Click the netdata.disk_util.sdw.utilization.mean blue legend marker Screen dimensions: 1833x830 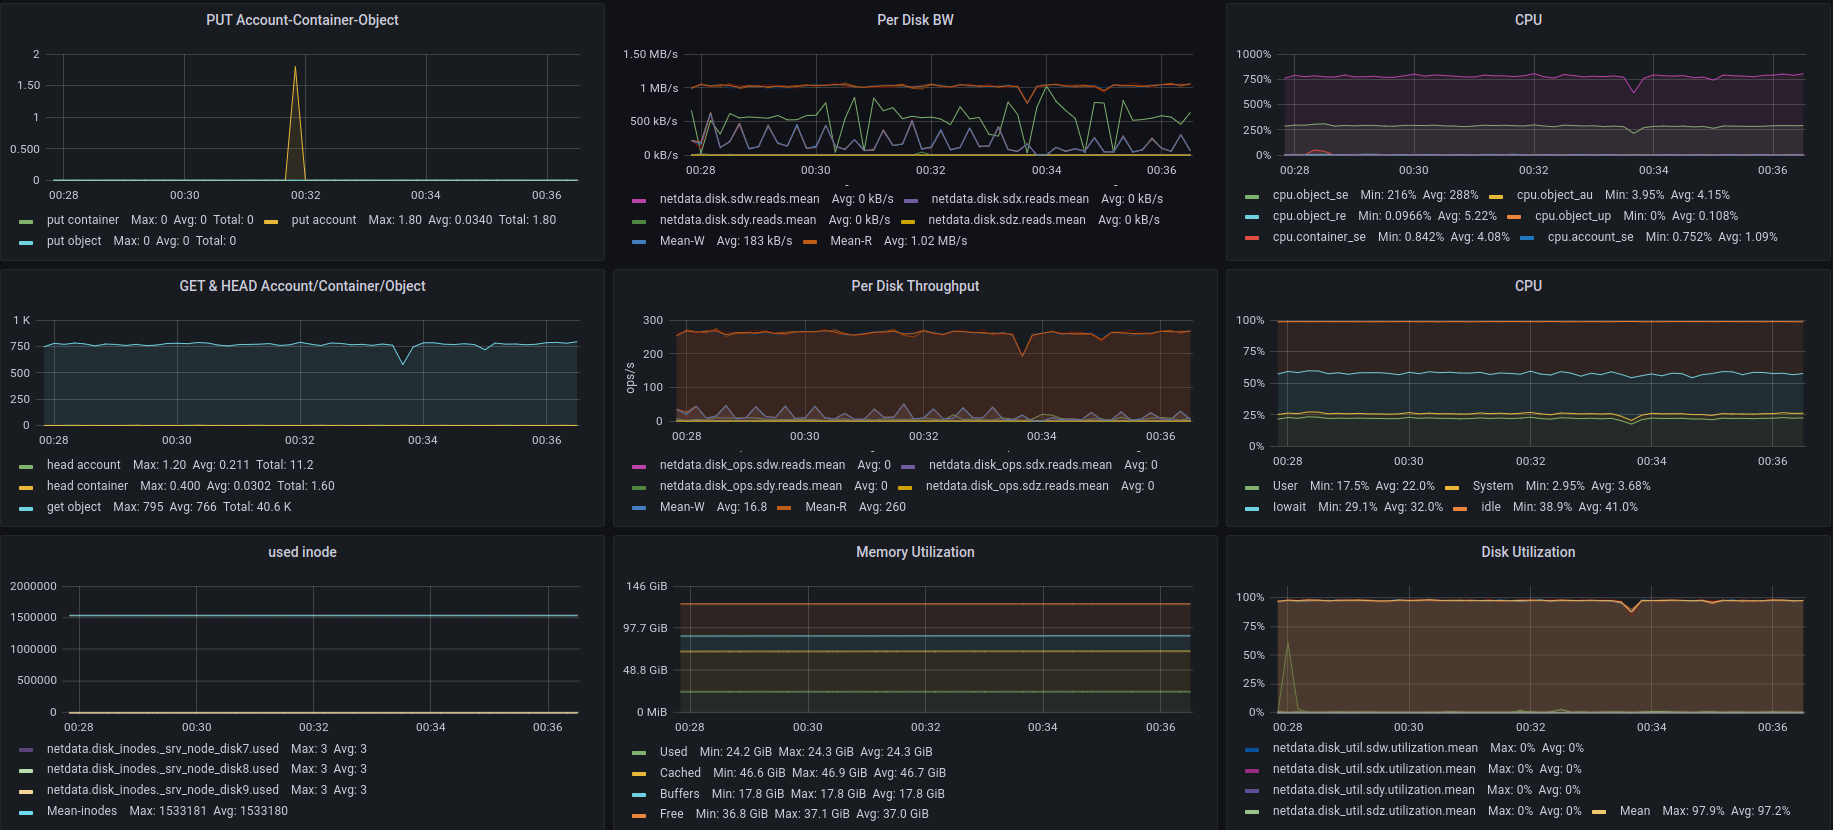click(1252, 749)
